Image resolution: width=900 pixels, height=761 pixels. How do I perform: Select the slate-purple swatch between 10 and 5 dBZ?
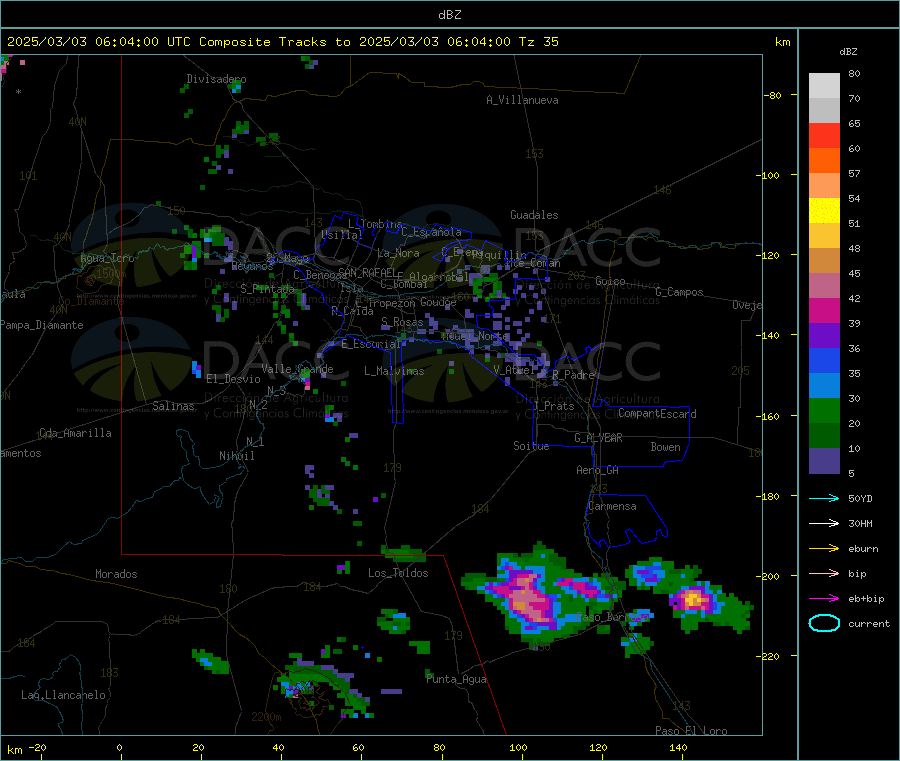824,461
